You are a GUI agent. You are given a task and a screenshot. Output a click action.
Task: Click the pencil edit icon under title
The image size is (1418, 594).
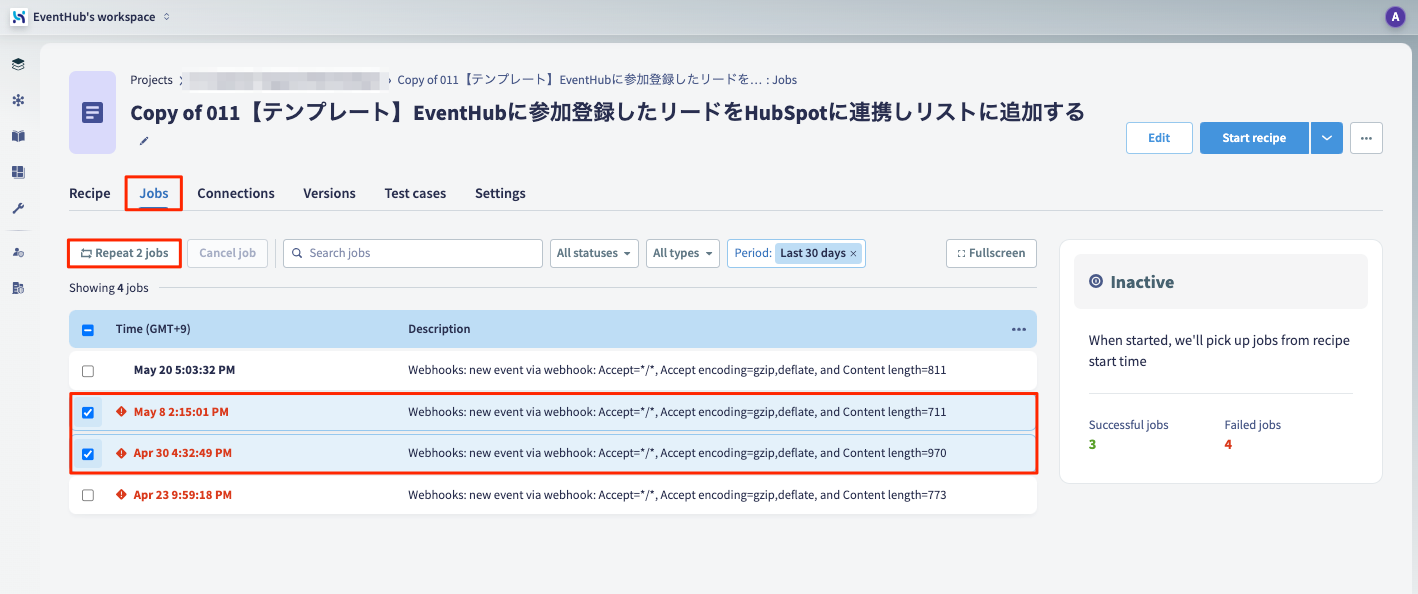pyautogui.click(x=143, y=141)
